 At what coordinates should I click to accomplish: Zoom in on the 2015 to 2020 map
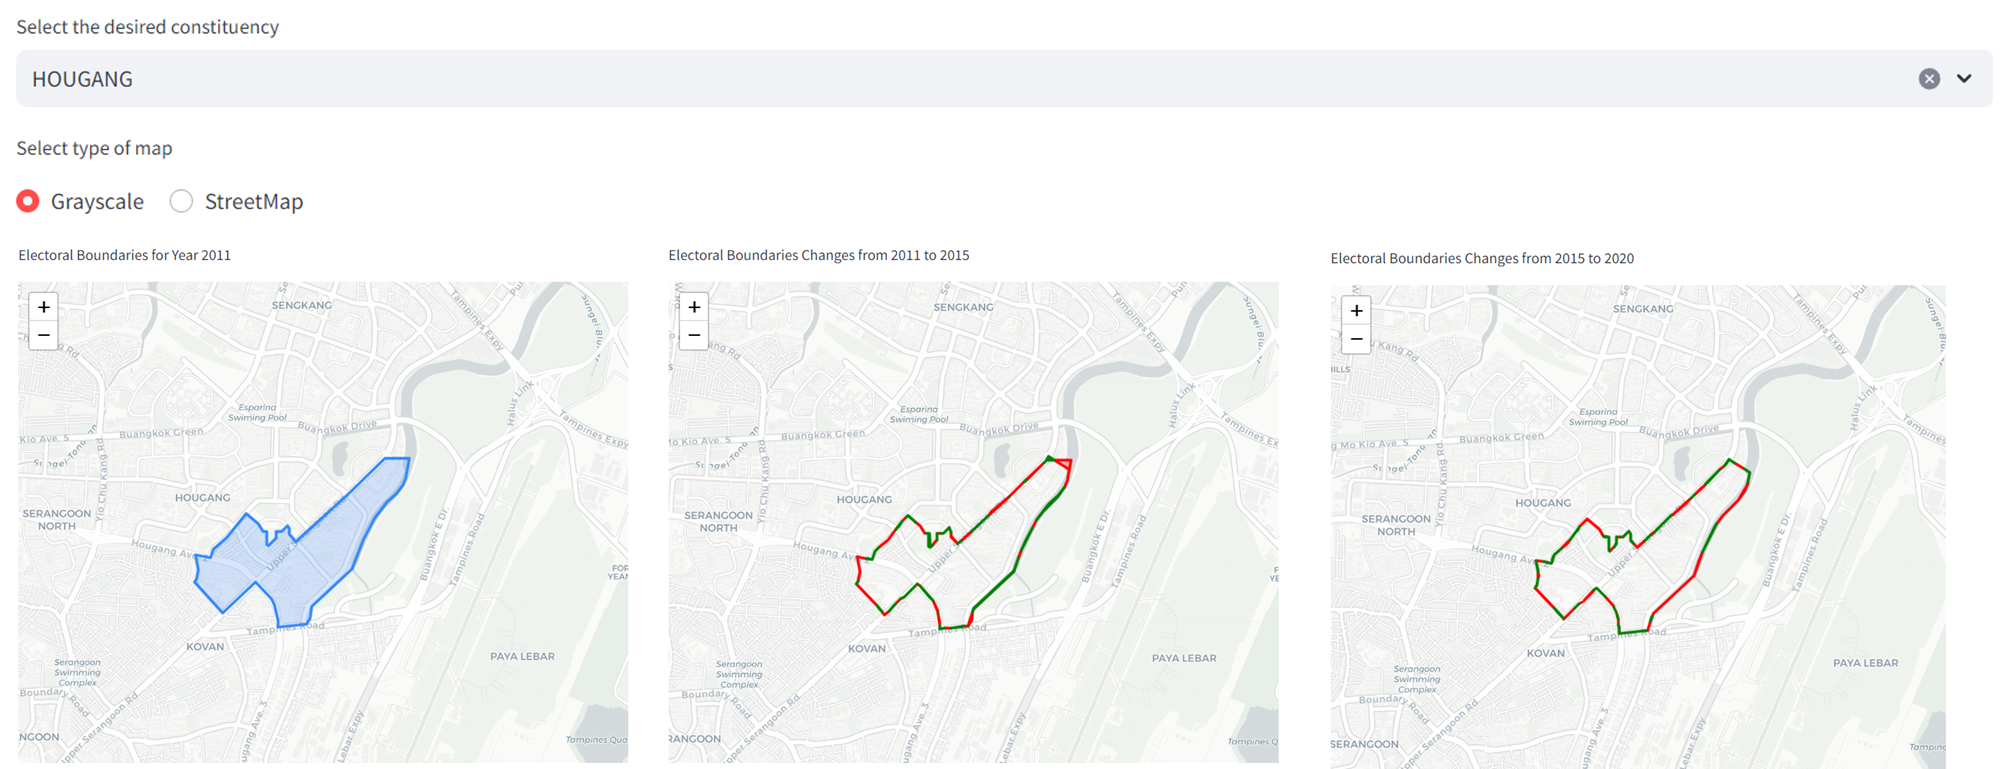coord(1356,310)
